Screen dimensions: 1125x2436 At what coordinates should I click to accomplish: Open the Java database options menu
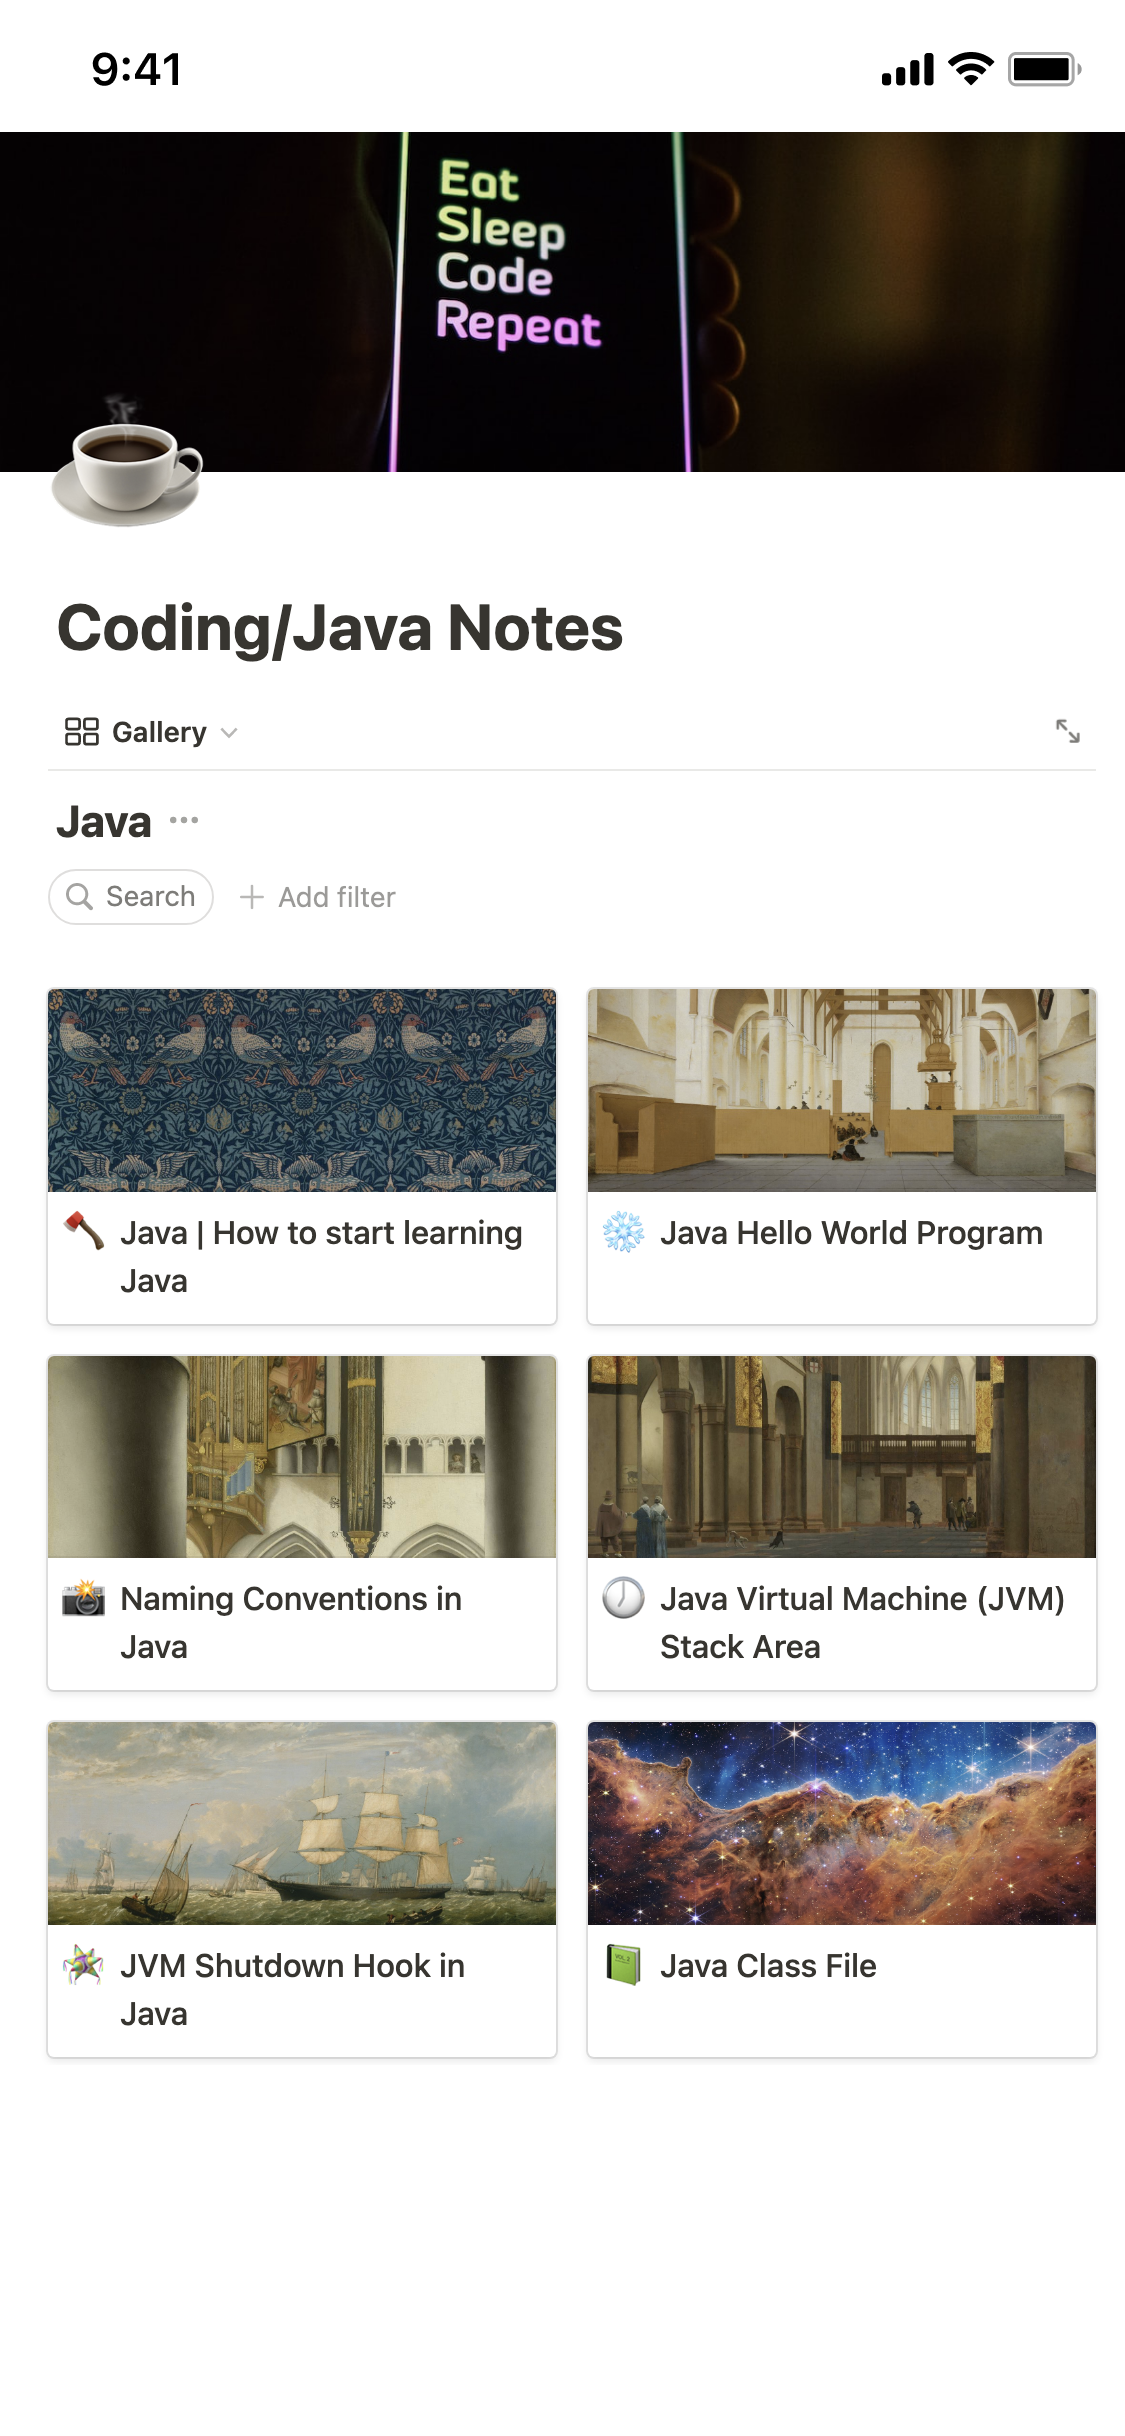[x=184, y=821]
